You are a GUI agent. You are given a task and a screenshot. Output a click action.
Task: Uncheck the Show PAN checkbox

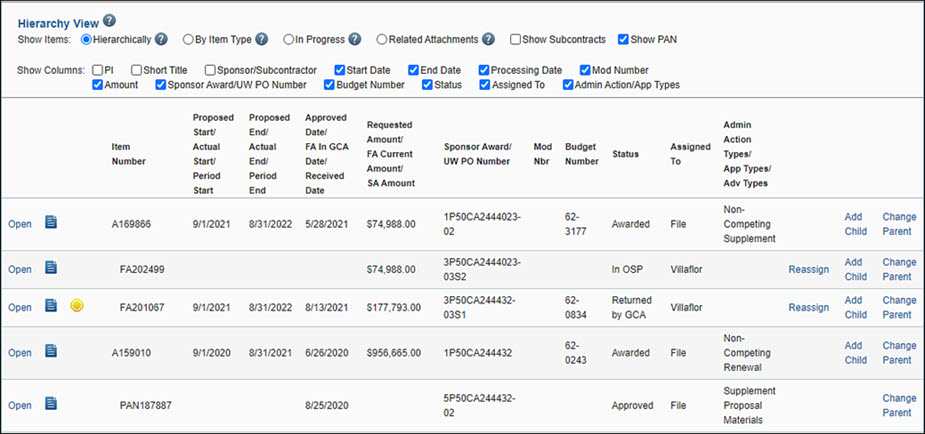coord(624,40)
